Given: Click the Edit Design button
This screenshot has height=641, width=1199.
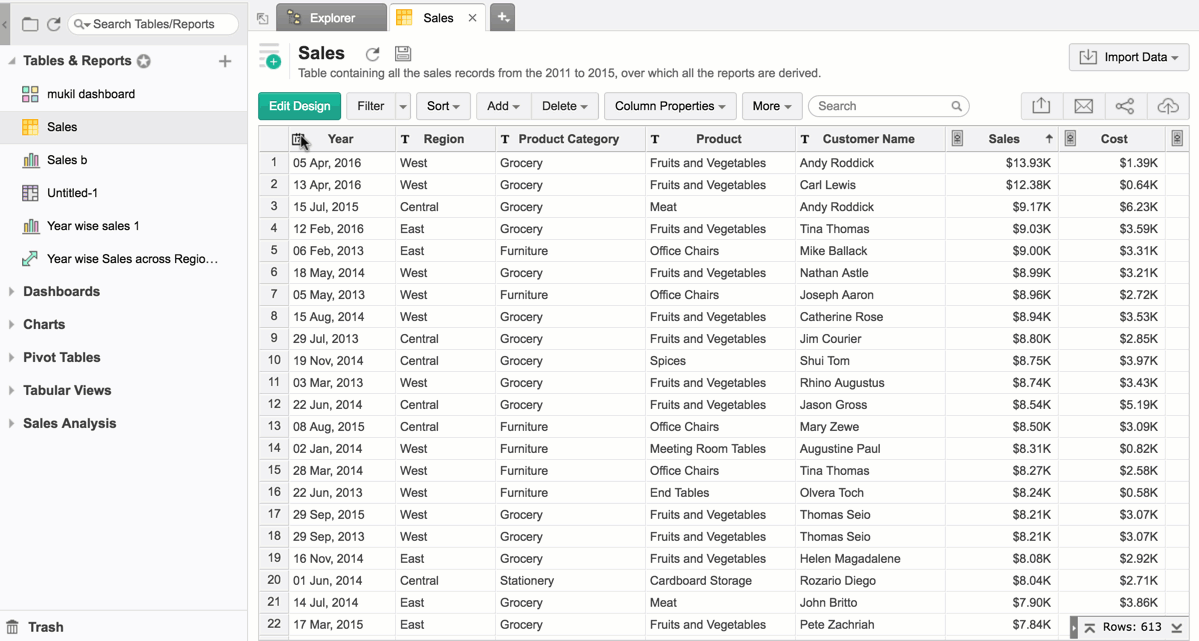Looking at the screenshot, I should point(299,106).
